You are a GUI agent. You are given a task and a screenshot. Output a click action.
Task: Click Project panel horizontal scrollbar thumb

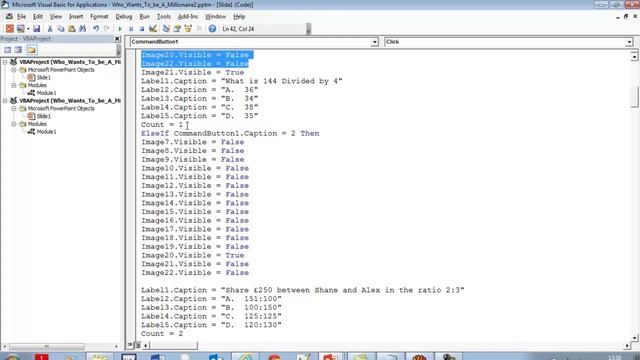click(47, 347)
